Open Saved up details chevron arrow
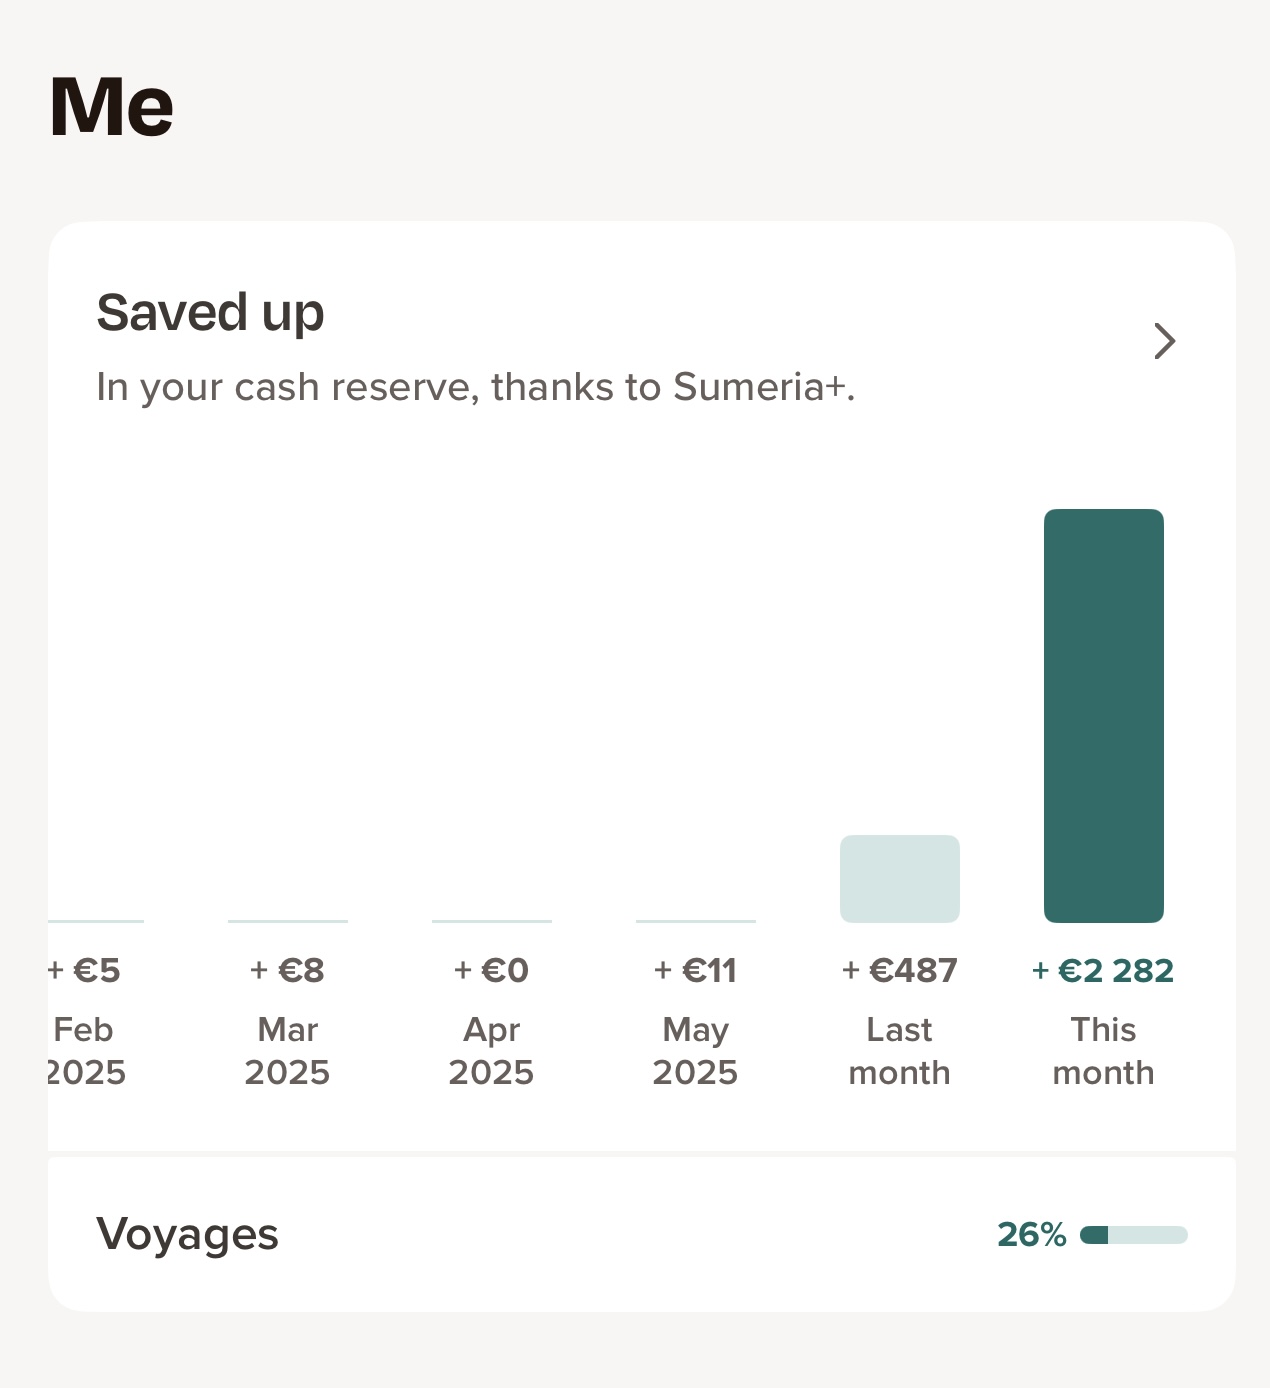 (x=1165, y=341)
